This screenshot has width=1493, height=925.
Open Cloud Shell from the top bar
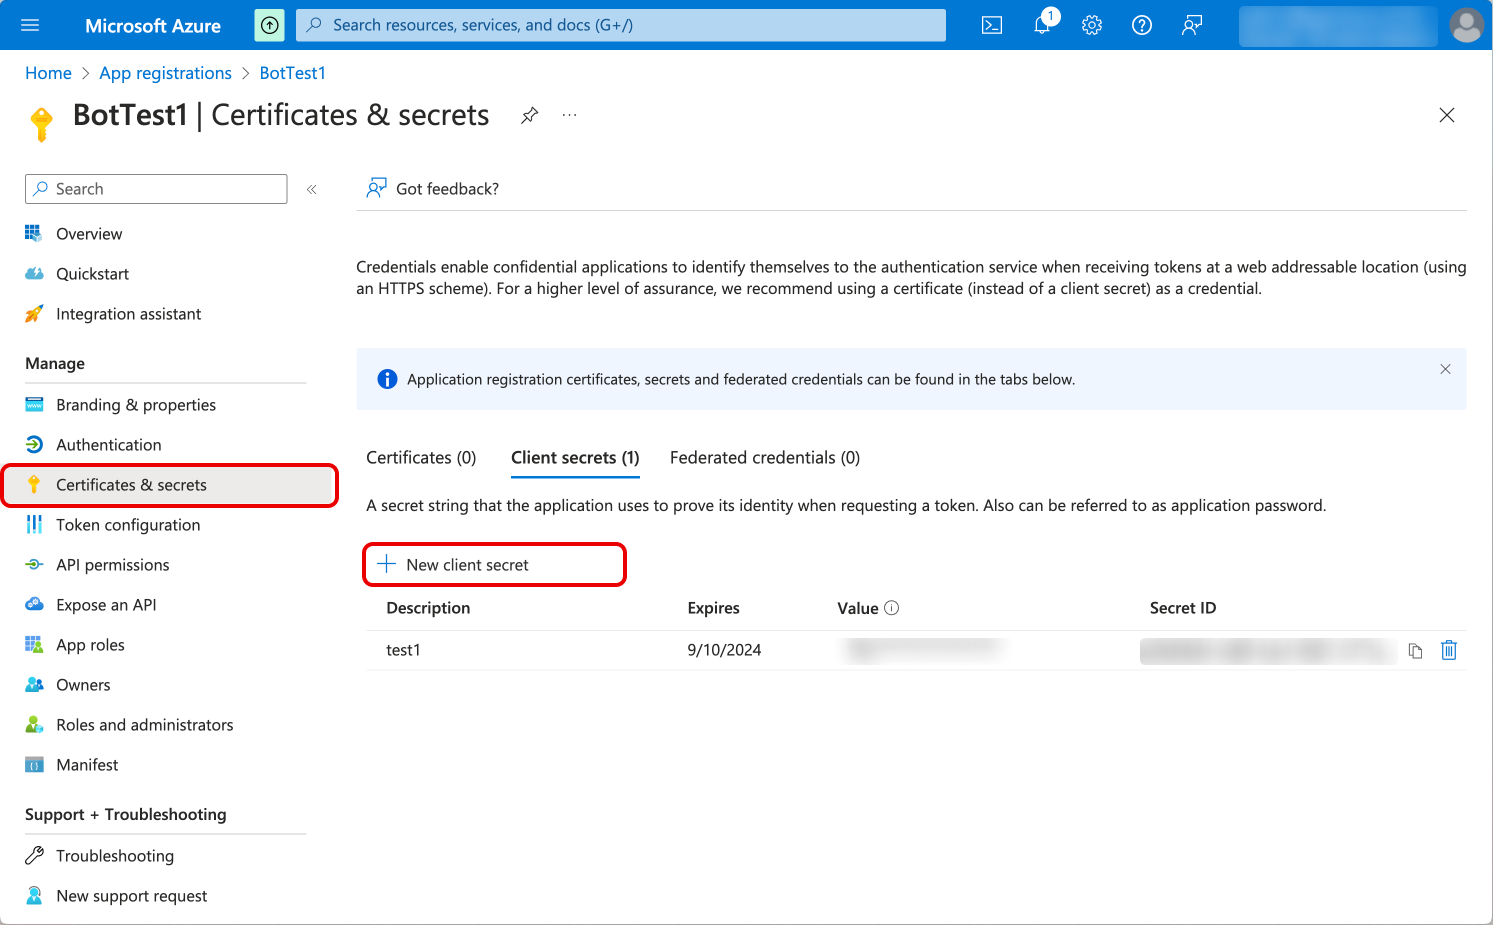click(992, 25)
